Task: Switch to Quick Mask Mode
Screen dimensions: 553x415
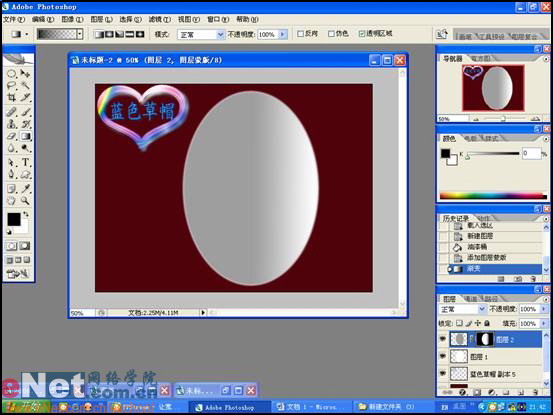Action: tap(25, 246)
